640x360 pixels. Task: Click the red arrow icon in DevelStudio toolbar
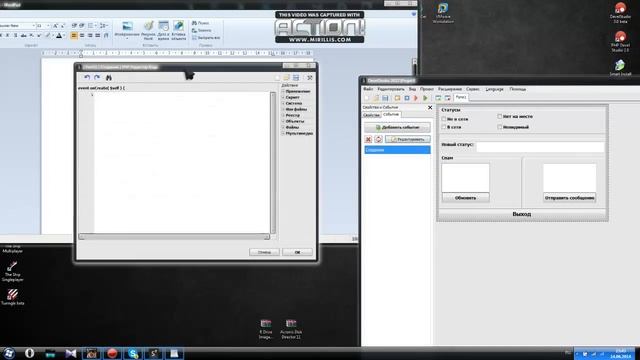tap(416, 98)
